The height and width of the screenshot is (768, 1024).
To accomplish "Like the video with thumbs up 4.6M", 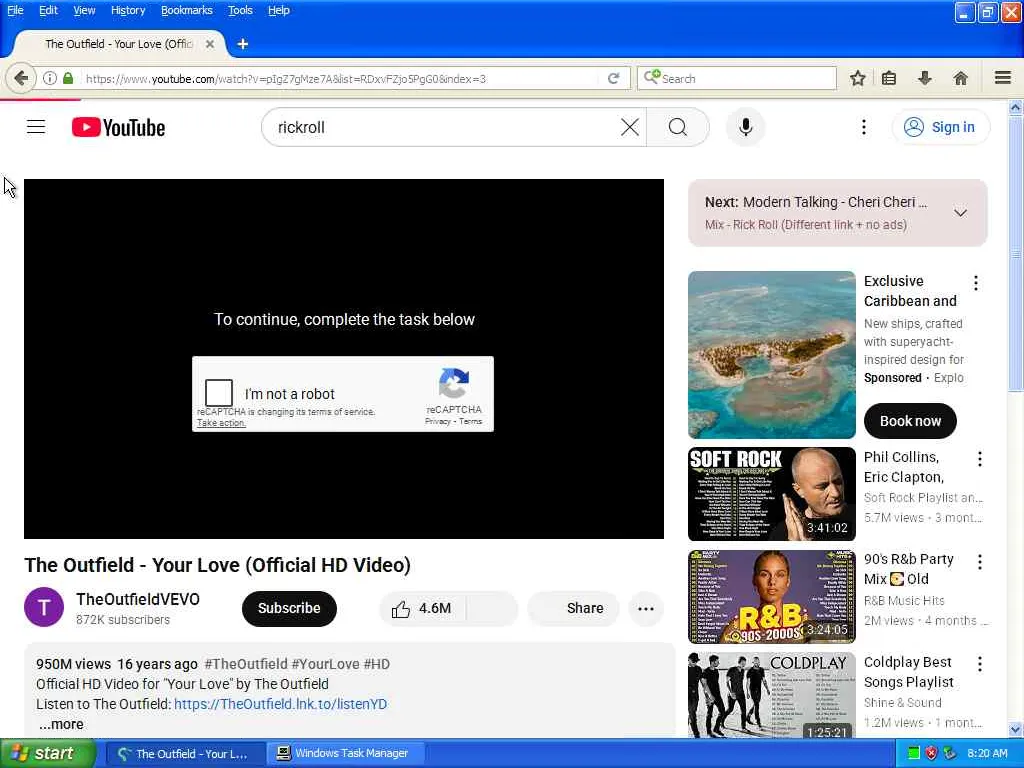I will coord(422,609).
